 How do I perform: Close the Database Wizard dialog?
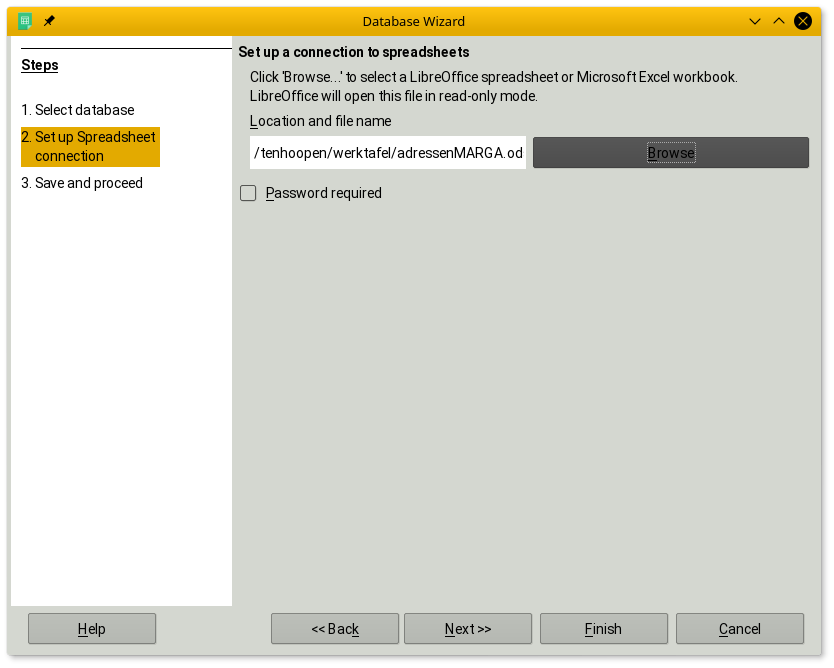pos(802,21)
